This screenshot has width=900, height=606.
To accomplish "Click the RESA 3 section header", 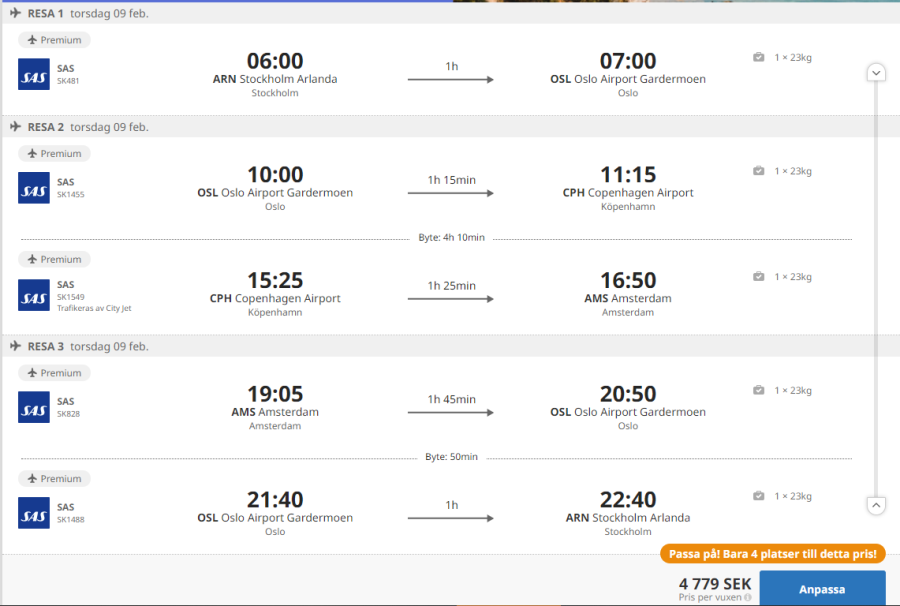I will click(88, 347).
